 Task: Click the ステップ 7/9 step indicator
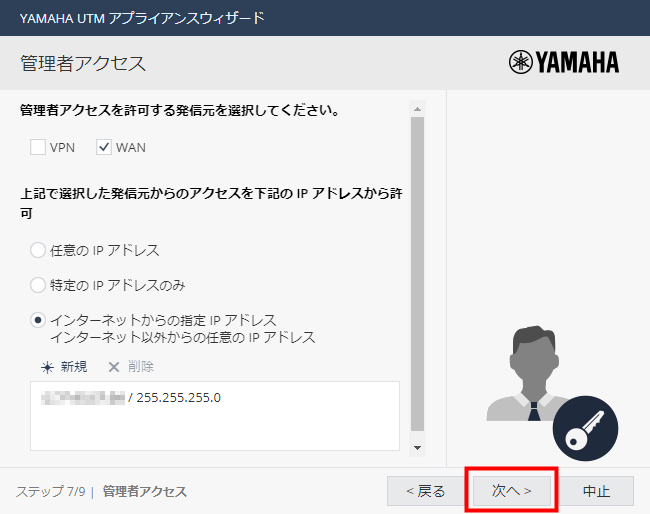(48, 492)
